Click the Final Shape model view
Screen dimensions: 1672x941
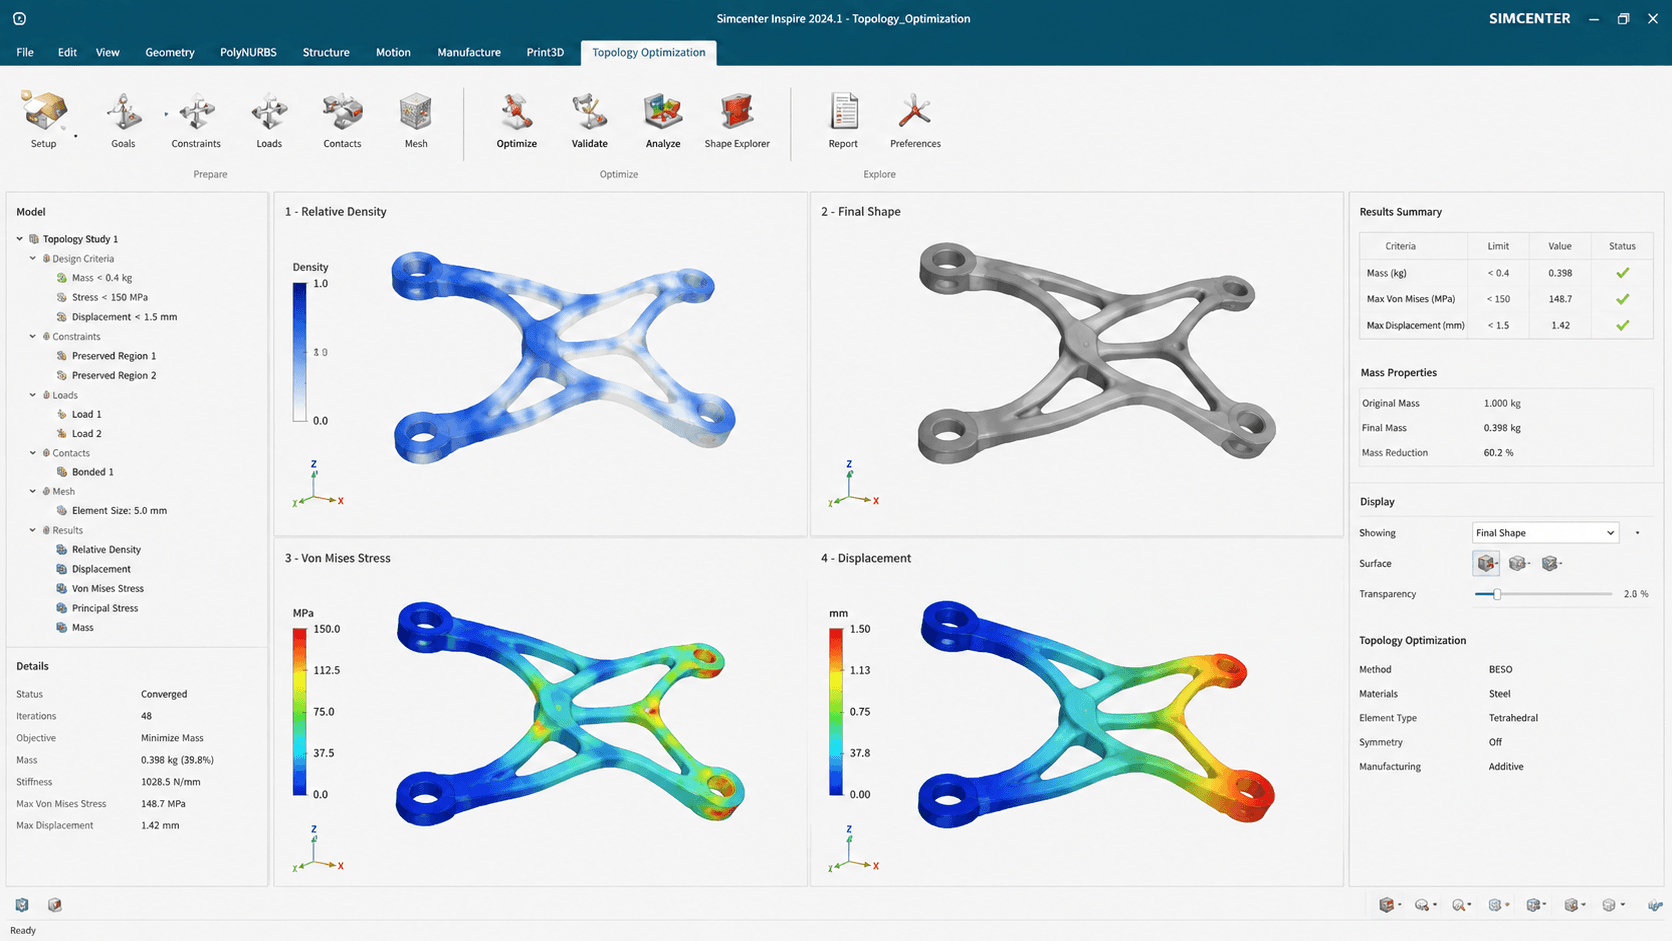(x=1096, y=352)
